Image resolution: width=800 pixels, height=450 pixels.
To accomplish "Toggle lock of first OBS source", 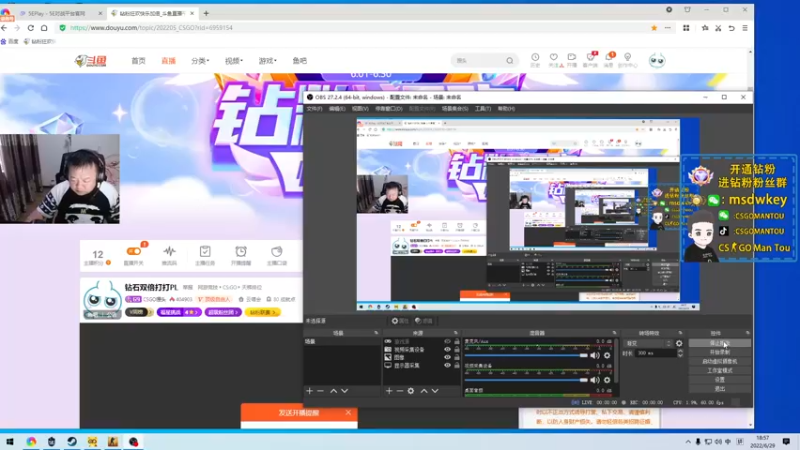I will pyautogui.click(x=457, y=341).
